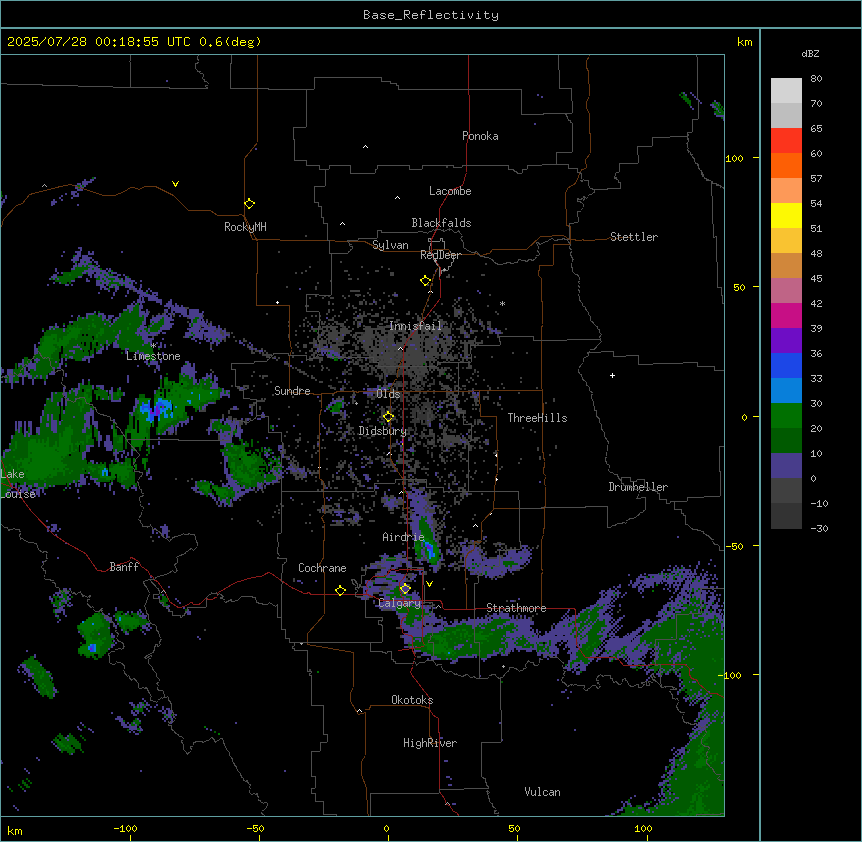Click the Sylvan label
This screenshot has height=842, width=862.
tap(390, 245)
